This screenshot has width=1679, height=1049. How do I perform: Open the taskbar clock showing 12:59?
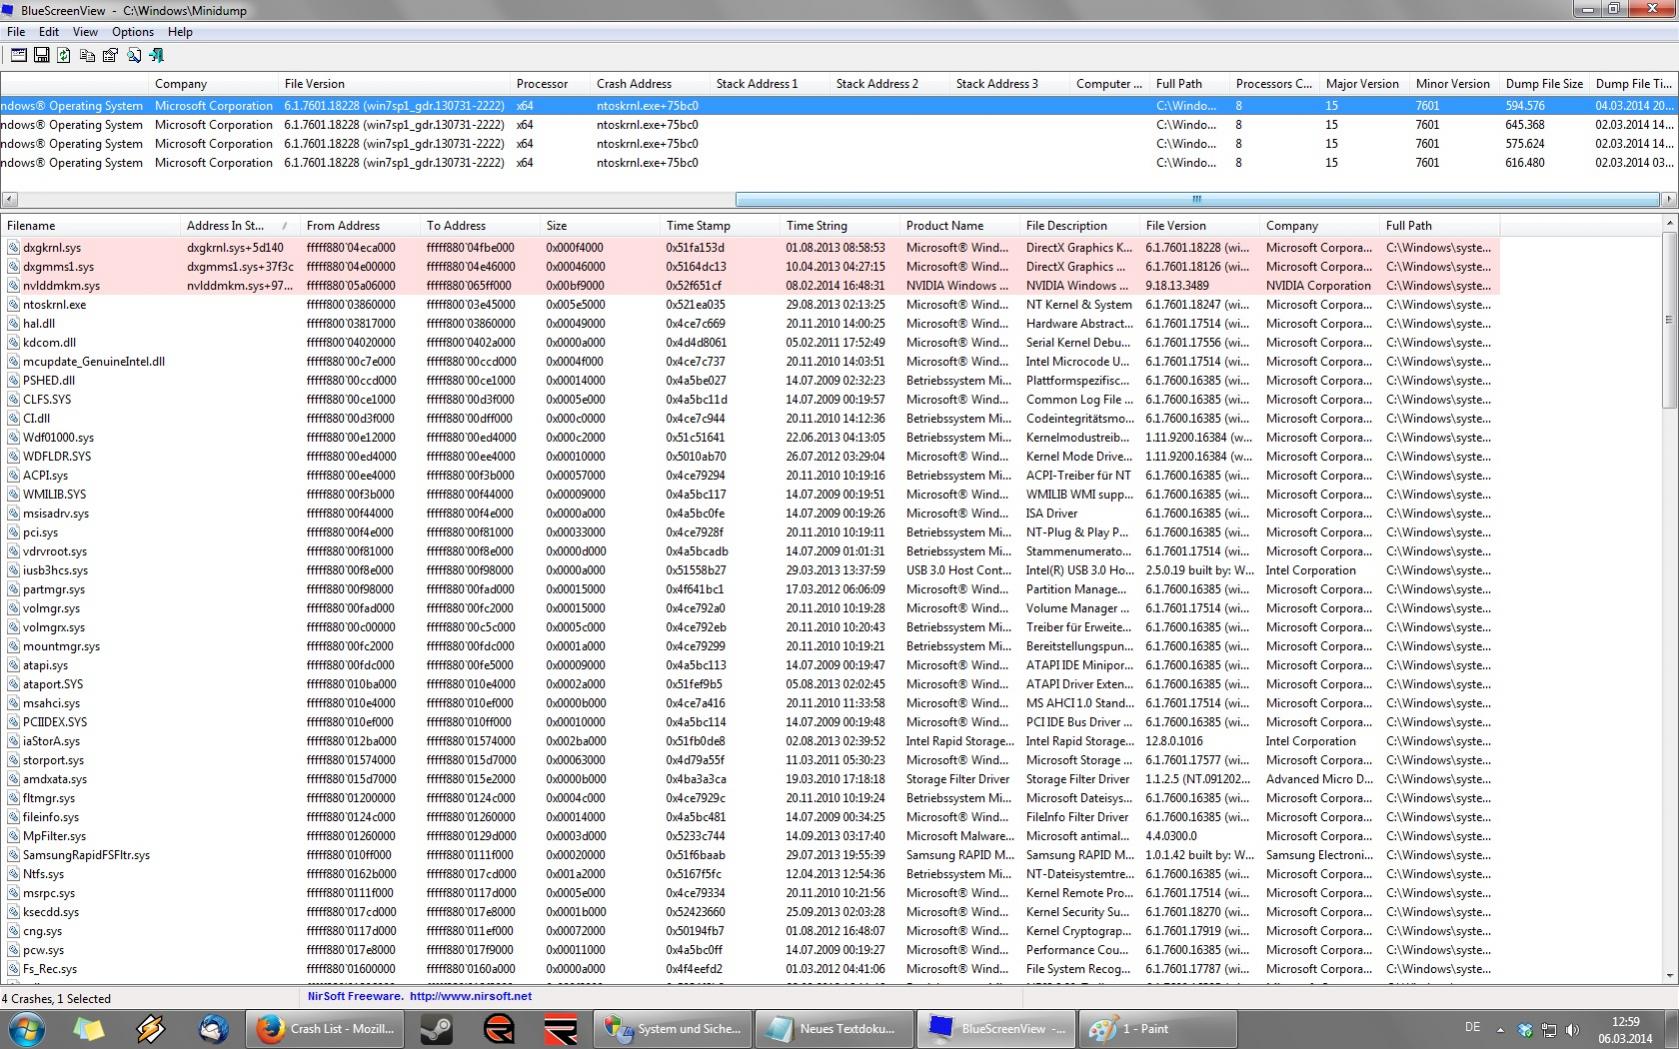[1625, 1030]
